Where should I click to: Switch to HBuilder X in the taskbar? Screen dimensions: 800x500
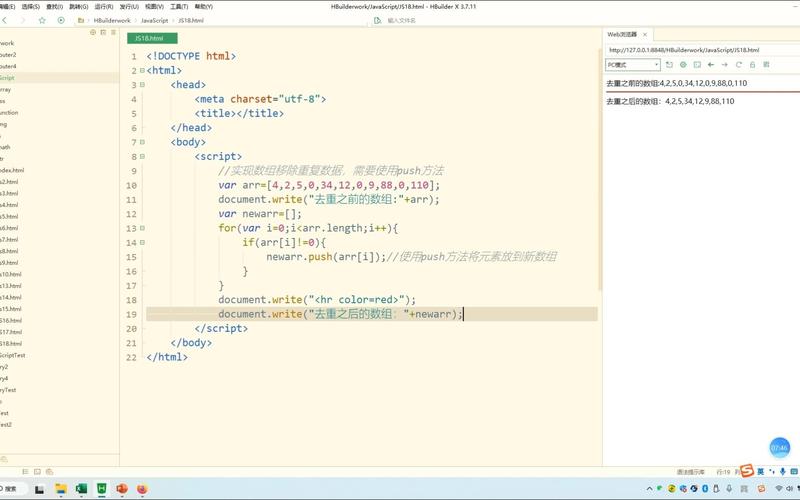coord(102,489)
